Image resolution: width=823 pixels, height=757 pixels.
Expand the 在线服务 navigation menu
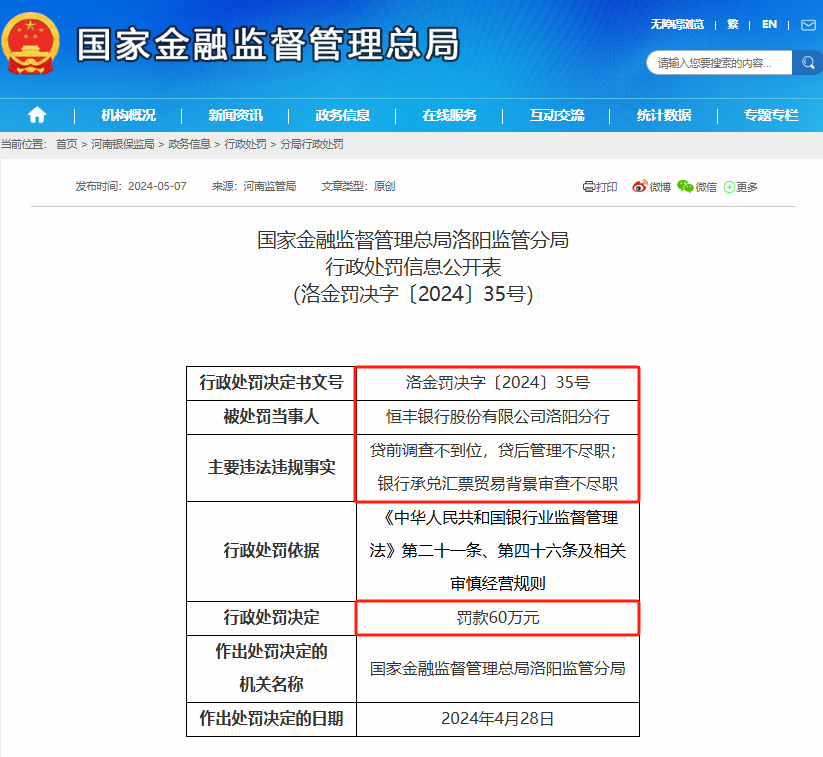449,115
